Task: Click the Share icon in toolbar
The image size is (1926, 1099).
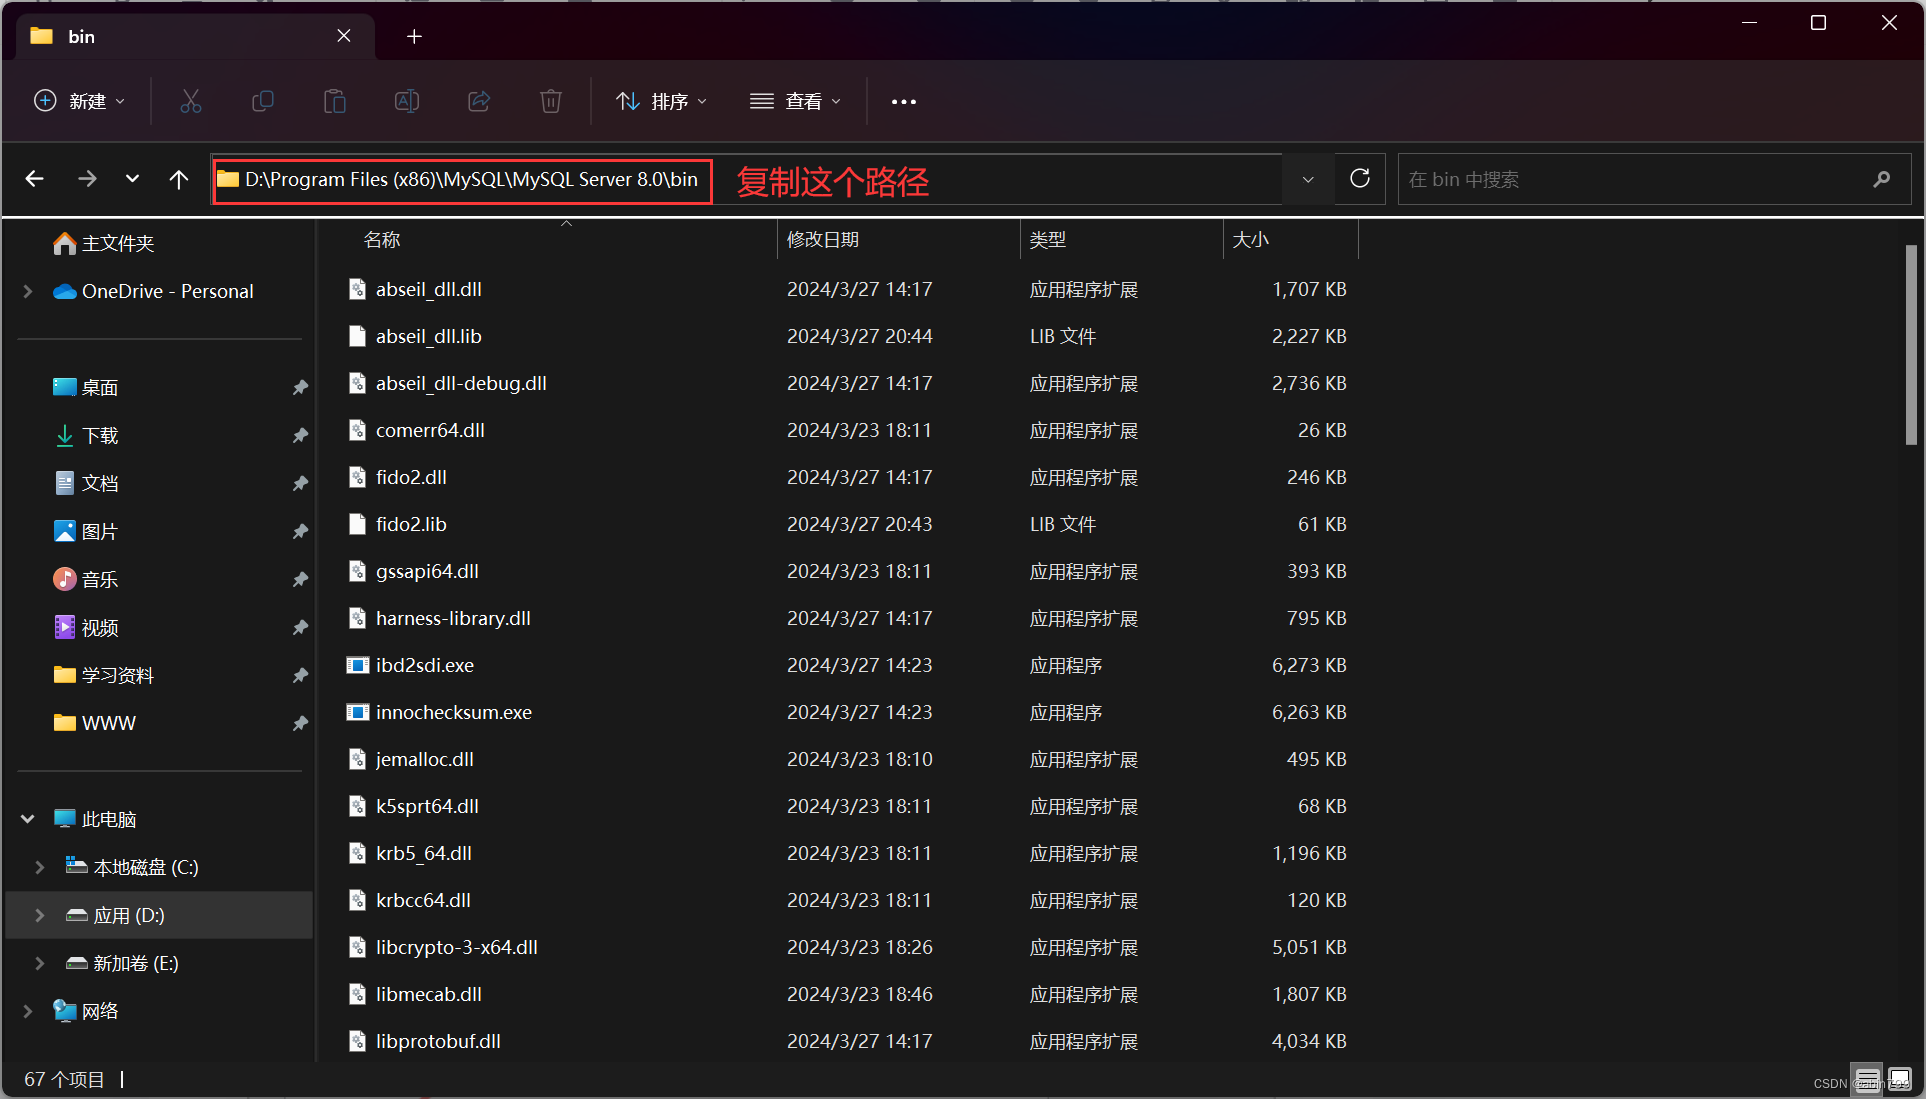Action: click(479, 101)
